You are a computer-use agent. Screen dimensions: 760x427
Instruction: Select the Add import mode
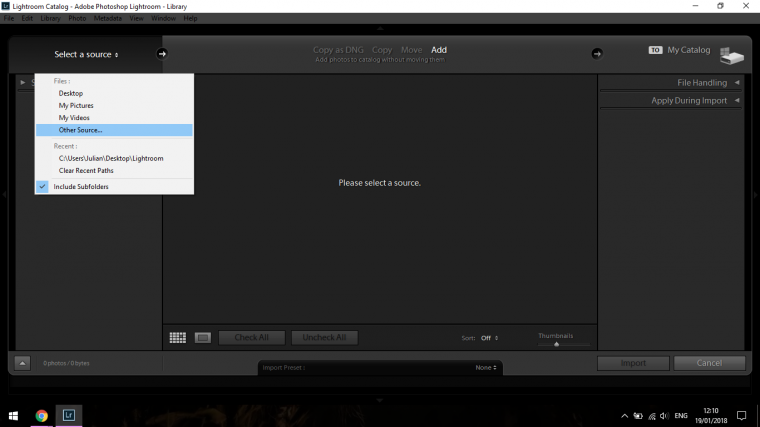[439, 50]
